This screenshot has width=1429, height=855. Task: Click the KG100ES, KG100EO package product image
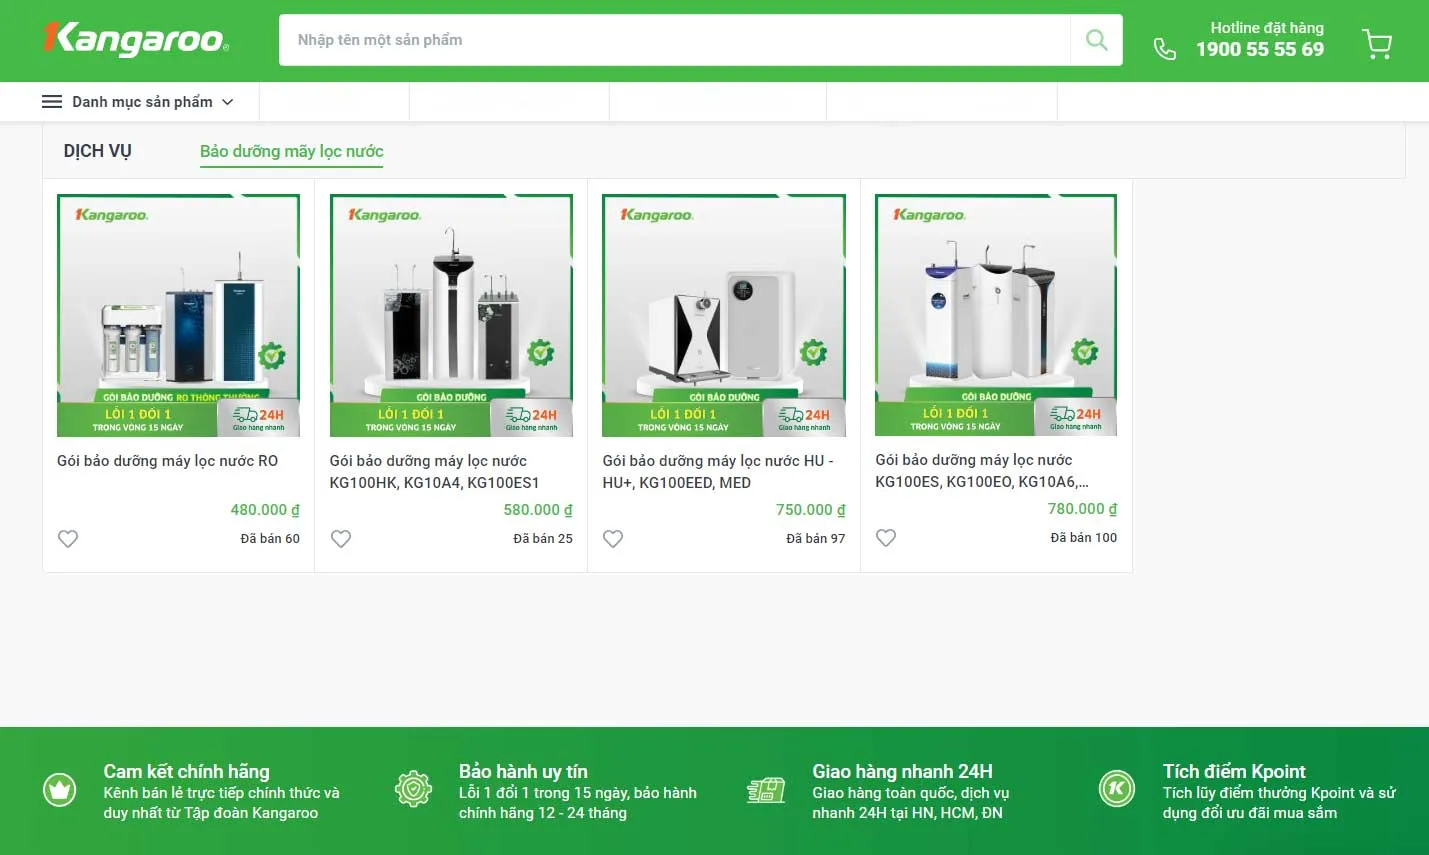(996, 315)
